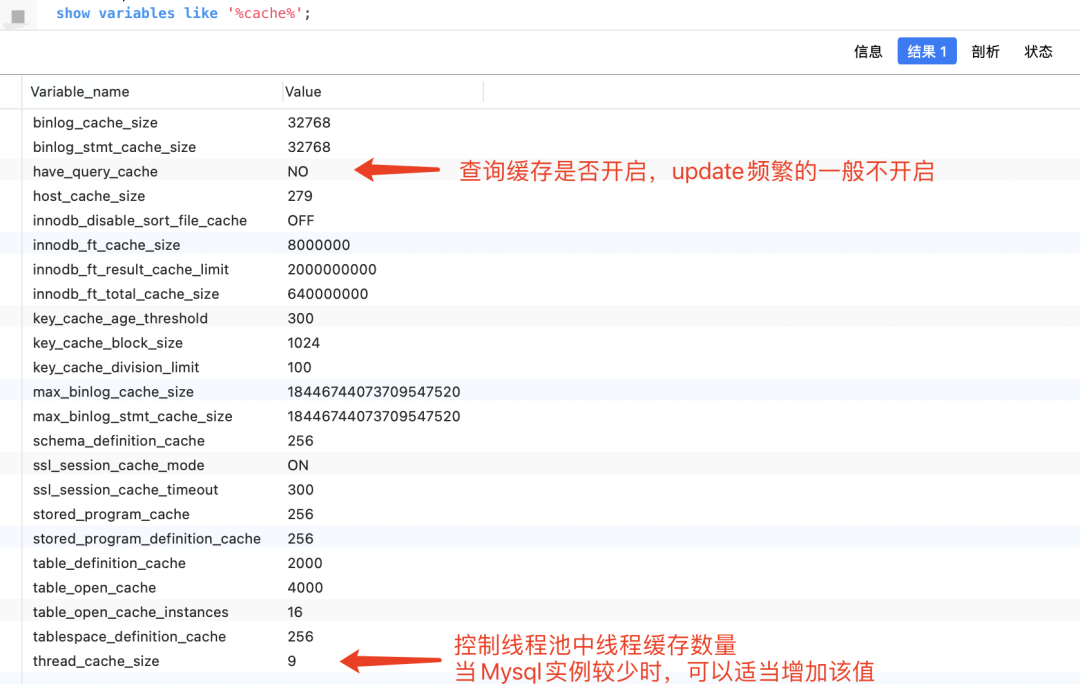
Task: Click the innodb_ft_result_cache_limit value 2000000000
Action: [331, 270]
